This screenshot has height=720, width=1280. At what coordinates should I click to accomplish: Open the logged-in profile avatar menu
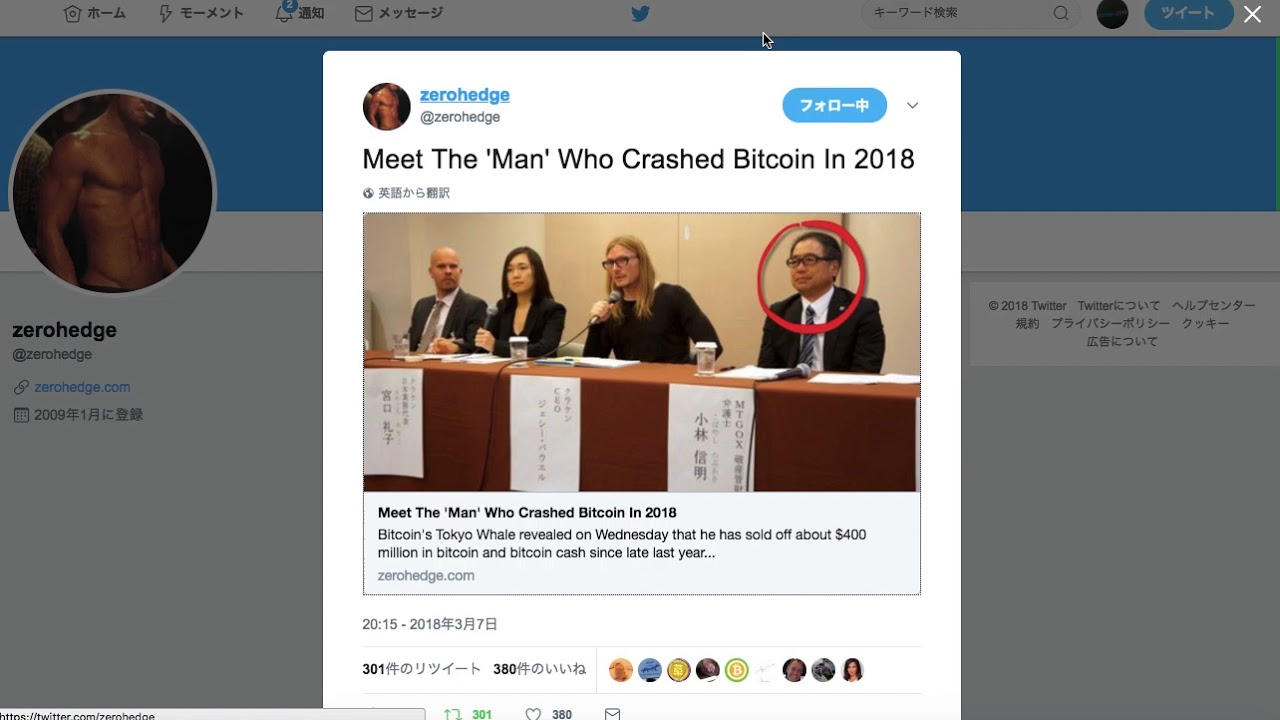pyautogui.click(x=1112, y=14)
